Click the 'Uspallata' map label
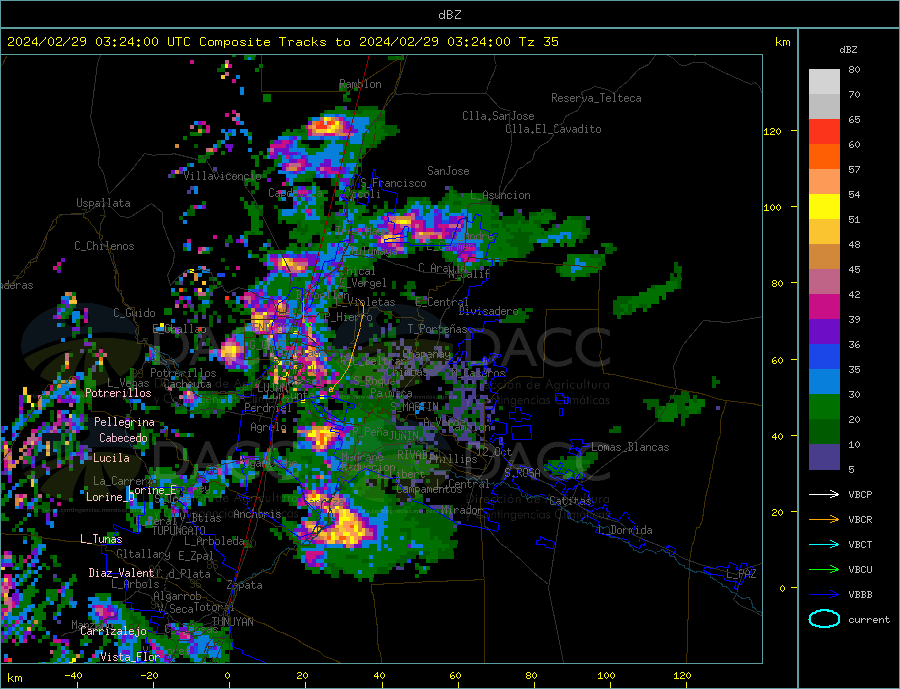Viewport: 900px width, 689px height. tap(103, 203)
